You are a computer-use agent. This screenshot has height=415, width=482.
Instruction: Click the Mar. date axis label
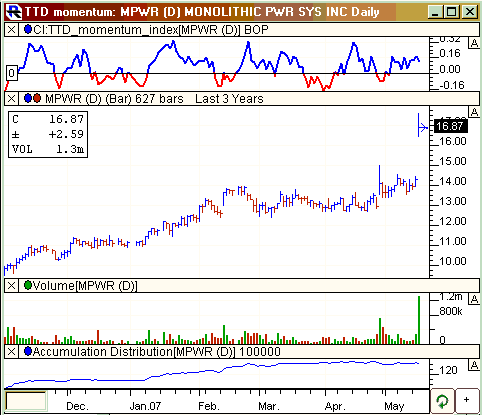(269, 406)
